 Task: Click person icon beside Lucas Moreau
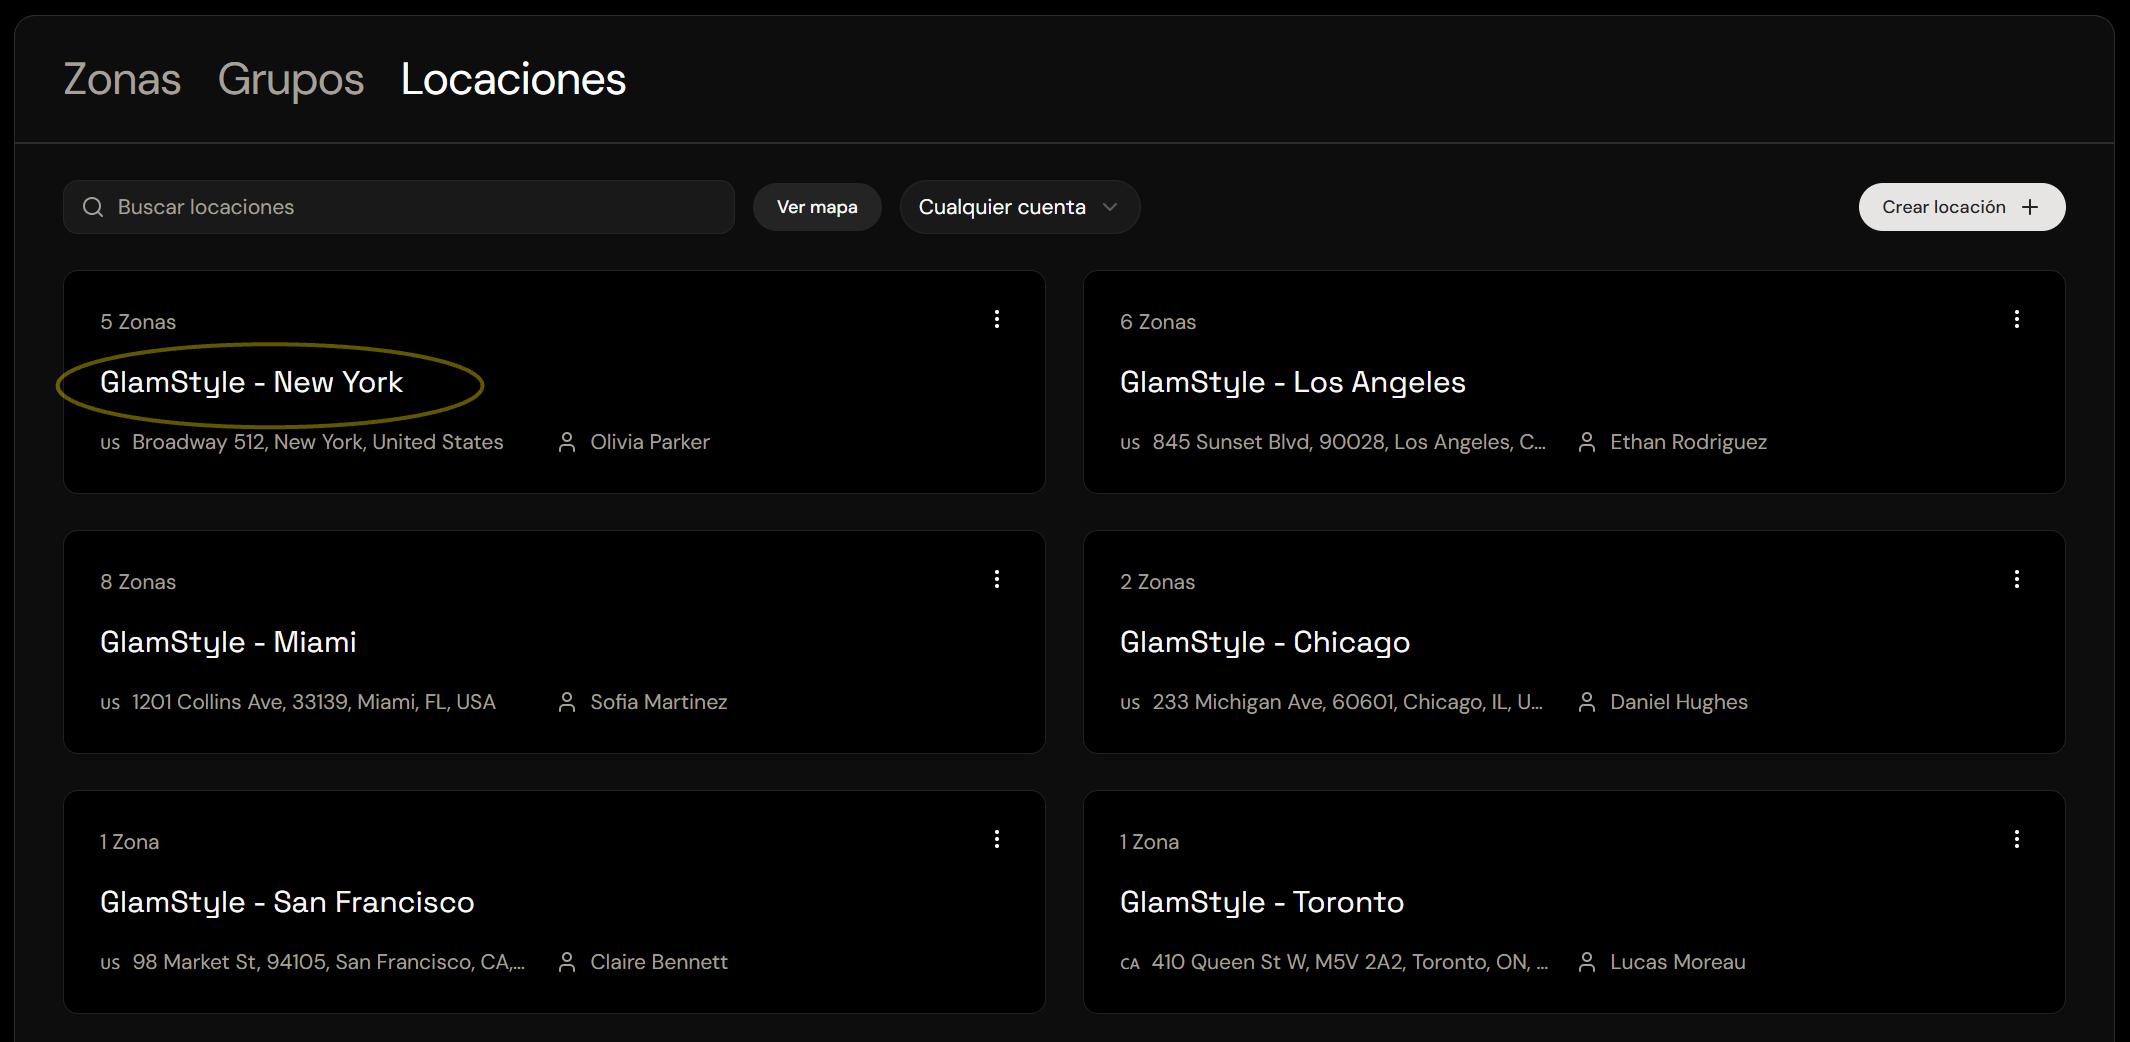(x=1587, y=962)
